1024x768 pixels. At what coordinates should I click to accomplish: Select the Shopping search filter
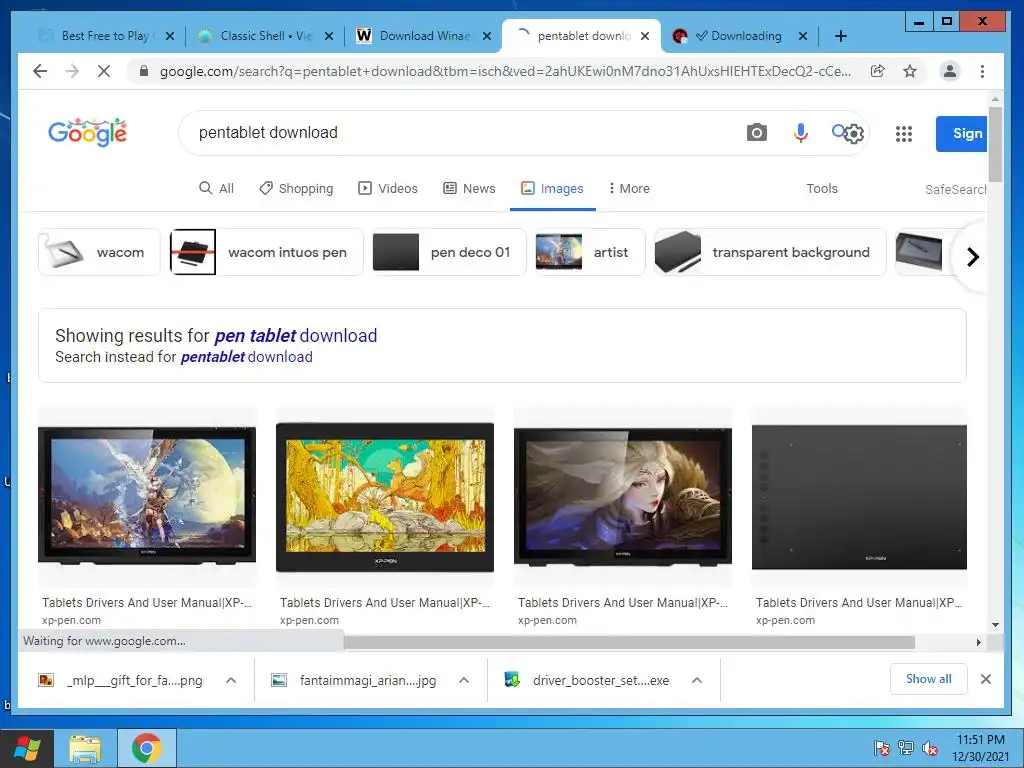pos(296,189)
